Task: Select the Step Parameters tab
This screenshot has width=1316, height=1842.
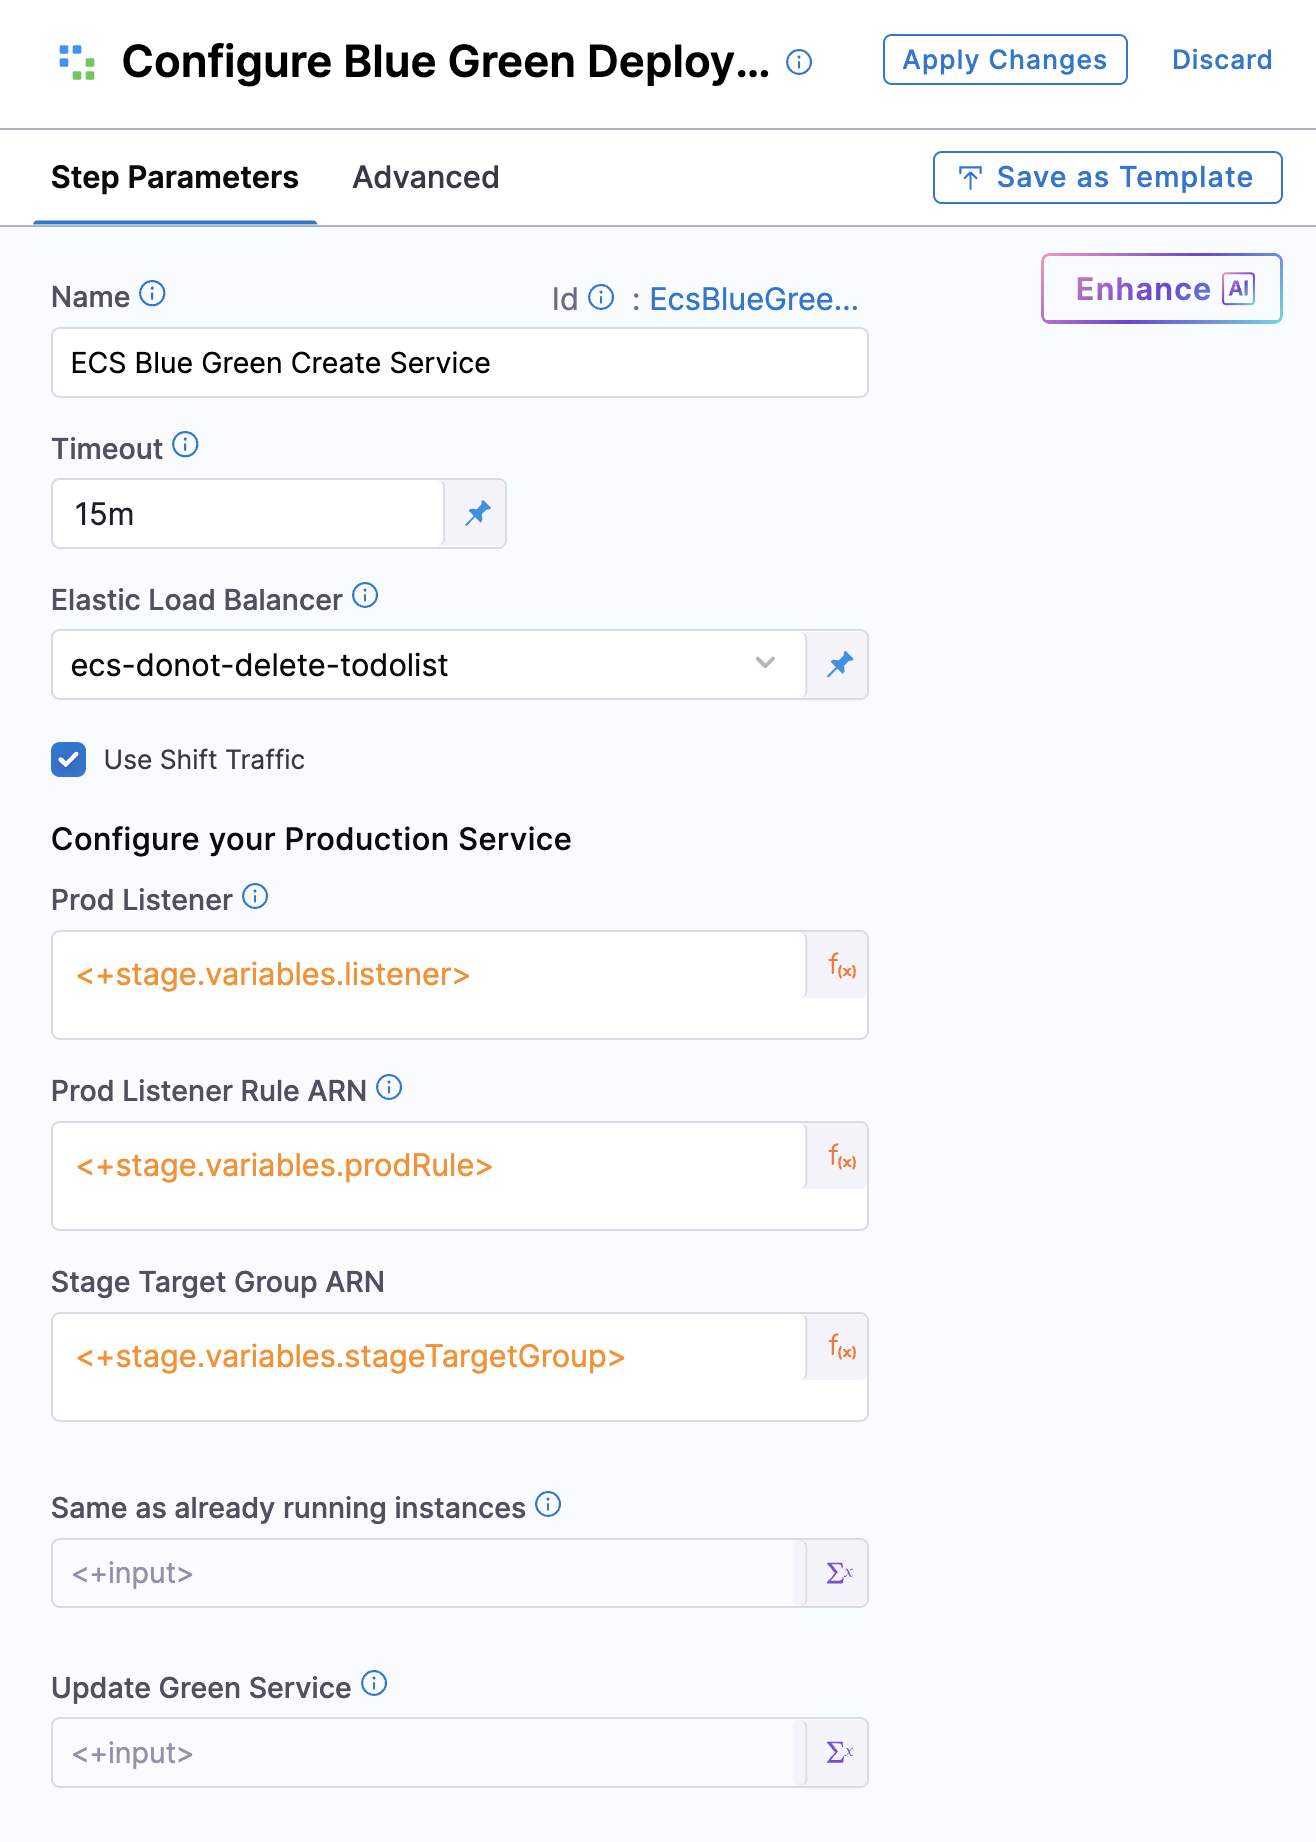Action: pyautogui.click(x=175, y=178)
